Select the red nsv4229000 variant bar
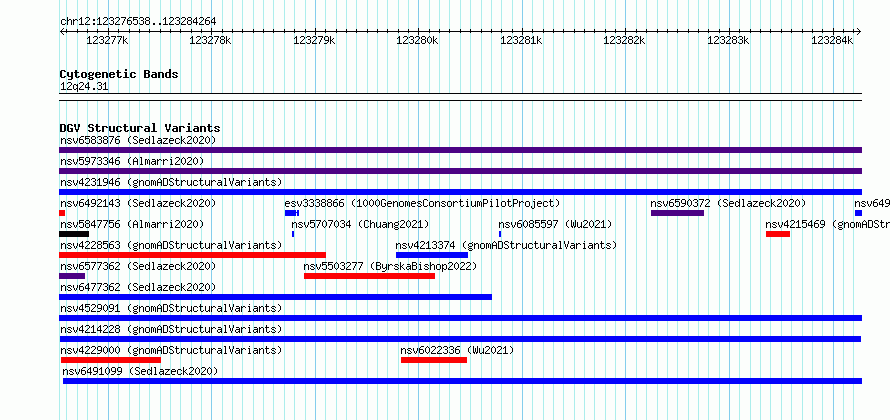This screenshot has width=890, height=420. tap(111, 360)
